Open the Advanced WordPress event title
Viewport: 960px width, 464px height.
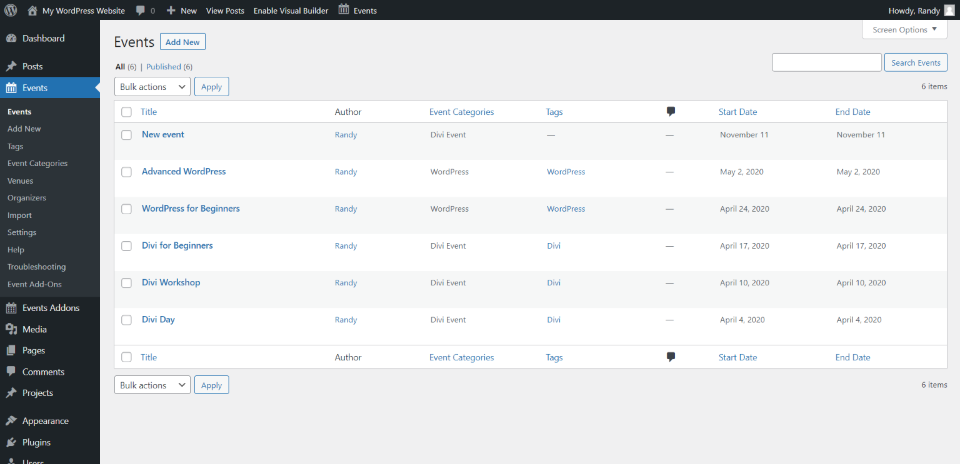coord(184,171)
